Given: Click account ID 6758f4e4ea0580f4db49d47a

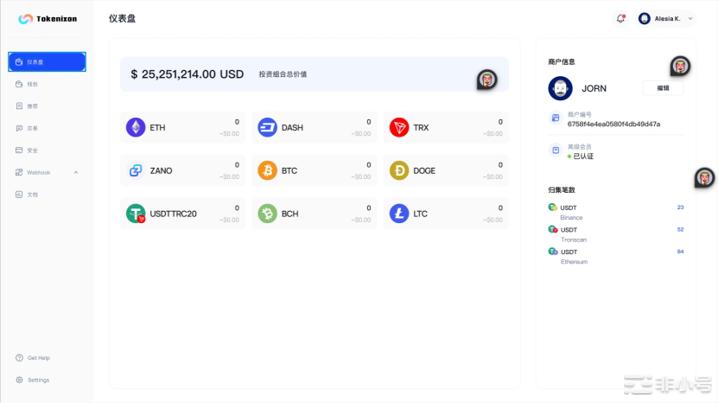Looking at the screenshot, I should pos(614,124).
